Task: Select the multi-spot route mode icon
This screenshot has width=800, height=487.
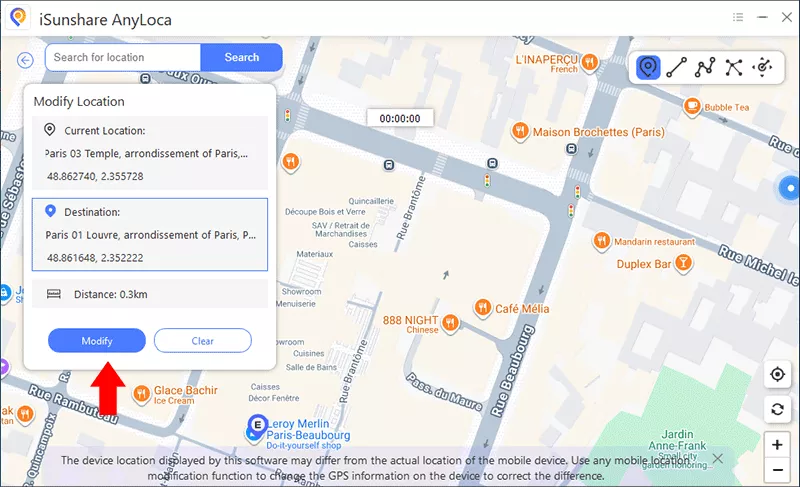Action: point(705,67)
